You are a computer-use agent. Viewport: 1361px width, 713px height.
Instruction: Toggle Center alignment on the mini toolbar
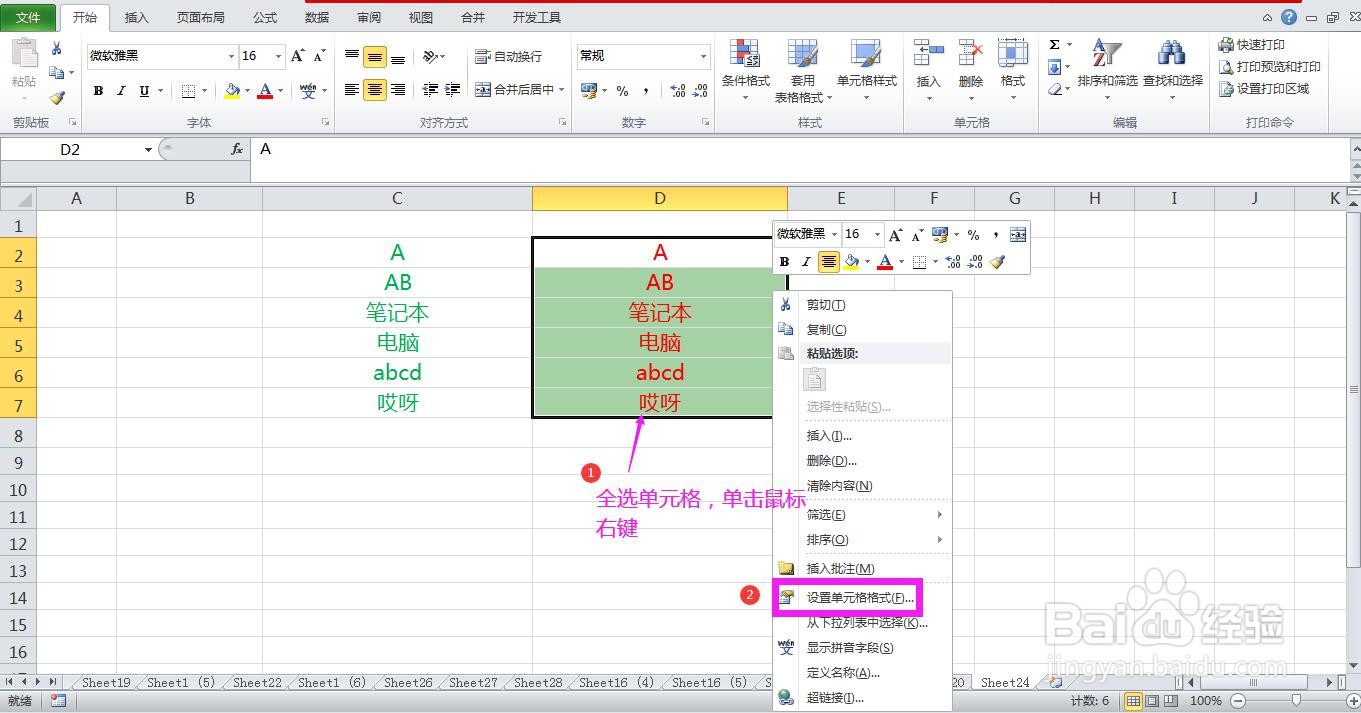coord(829,262)
